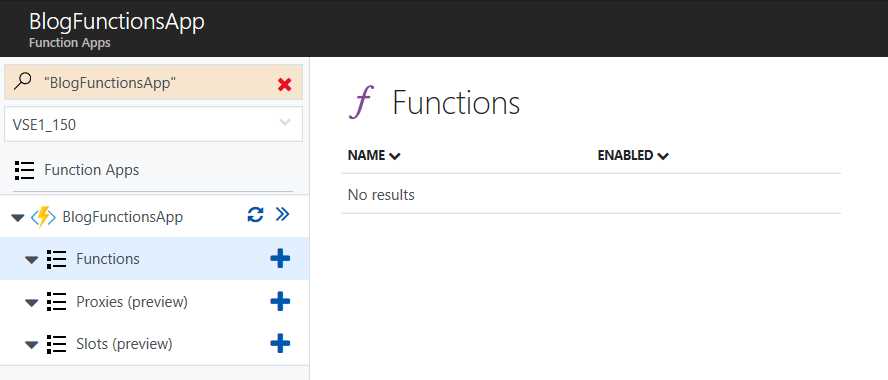The image size is (888, 380).
Task: Click the Proxies list icon
Action: (x=56, y=302)
